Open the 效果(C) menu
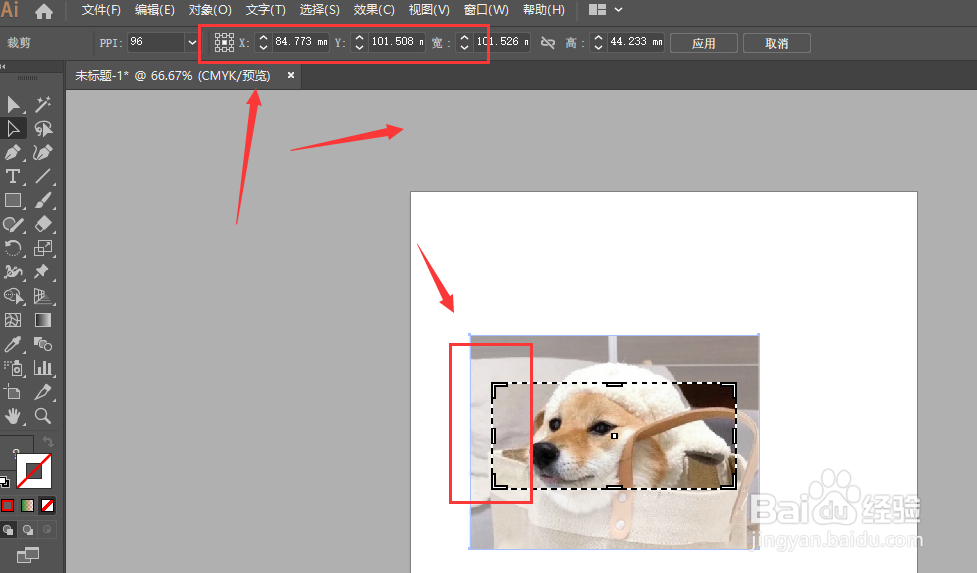 (374, 10)
